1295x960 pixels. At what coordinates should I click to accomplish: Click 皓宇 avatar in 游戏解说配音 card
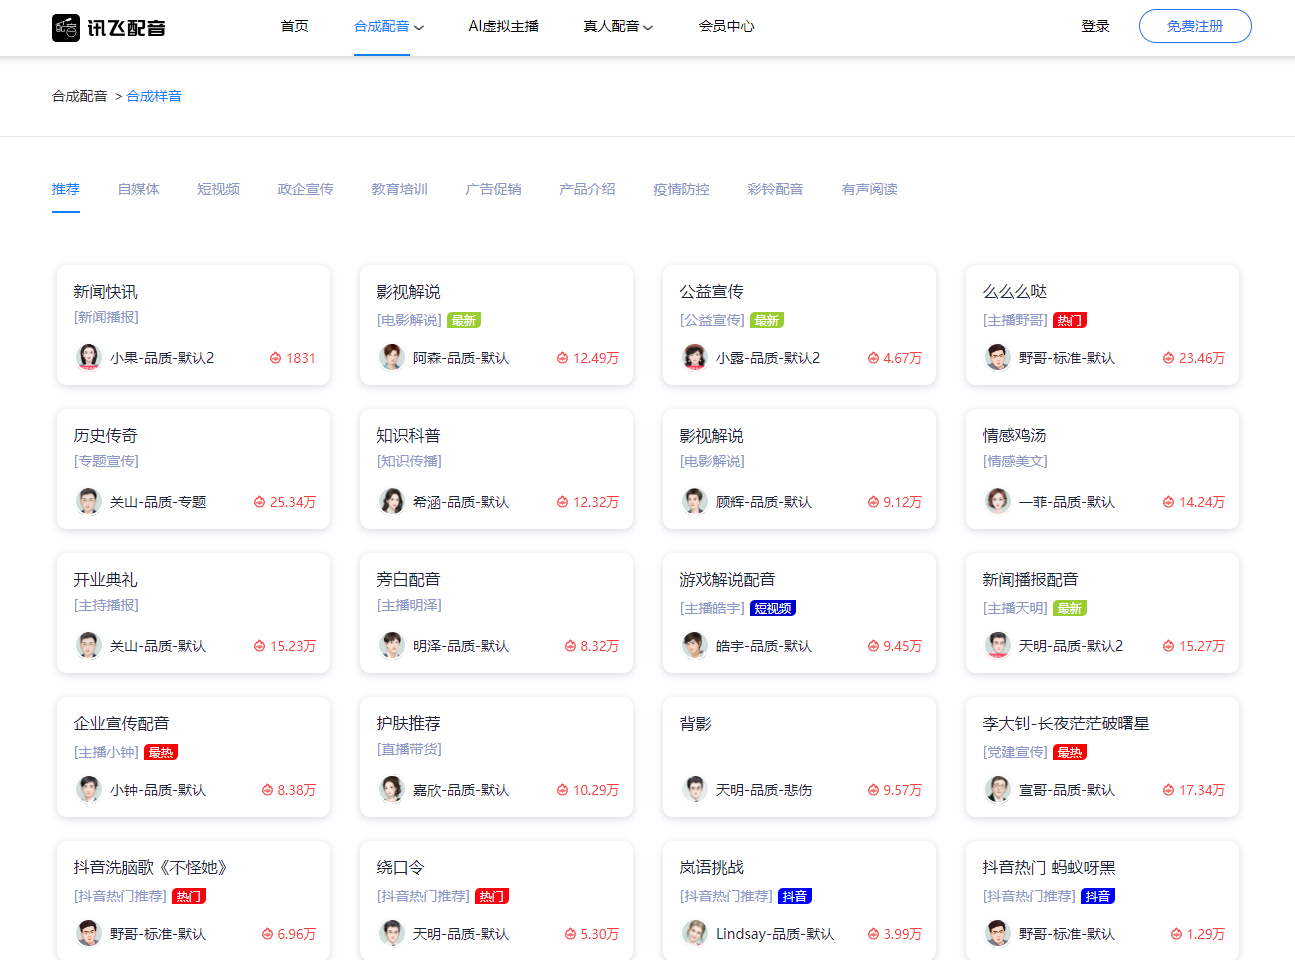[x=695, y=645]
